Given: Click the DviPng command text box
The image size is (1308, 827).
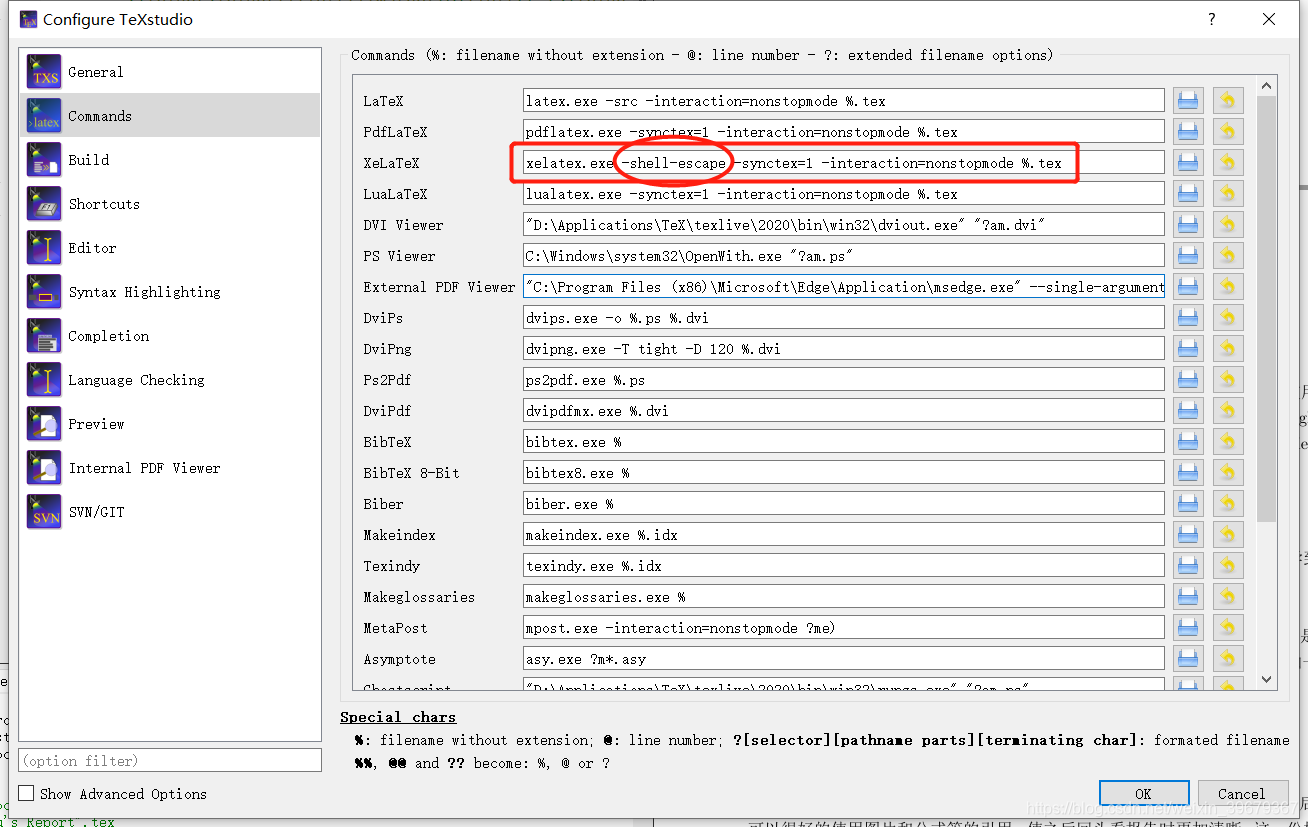Looking at the screenshot, I should [843, 348].
